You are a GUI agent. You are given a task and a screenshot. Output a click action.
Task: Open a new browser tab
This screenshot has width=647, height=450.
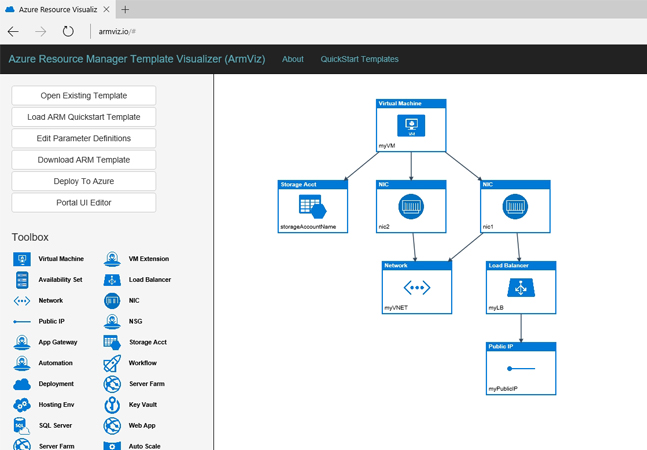(x=125, y=9)
